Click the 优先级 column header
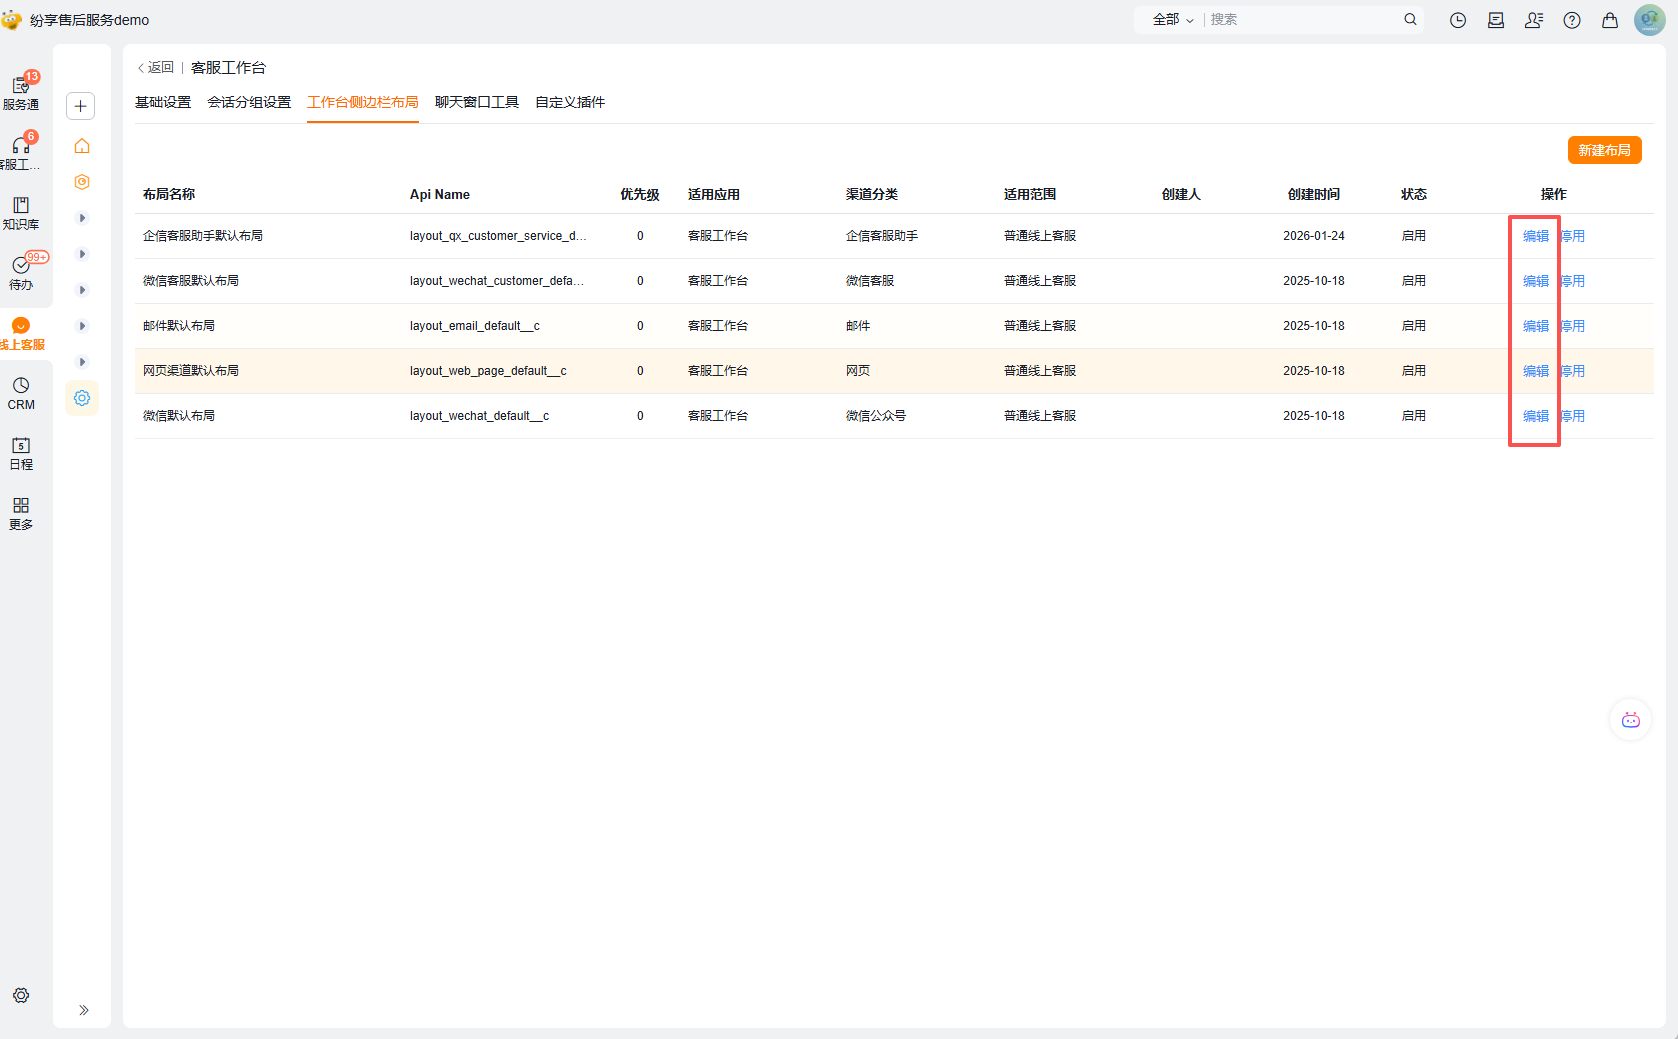 tap(640, 194)
